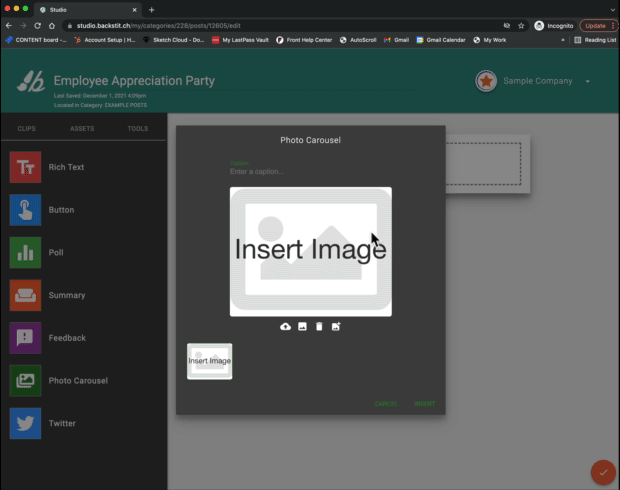Open the My LastPass Vault bookmark

pos(240,40)
